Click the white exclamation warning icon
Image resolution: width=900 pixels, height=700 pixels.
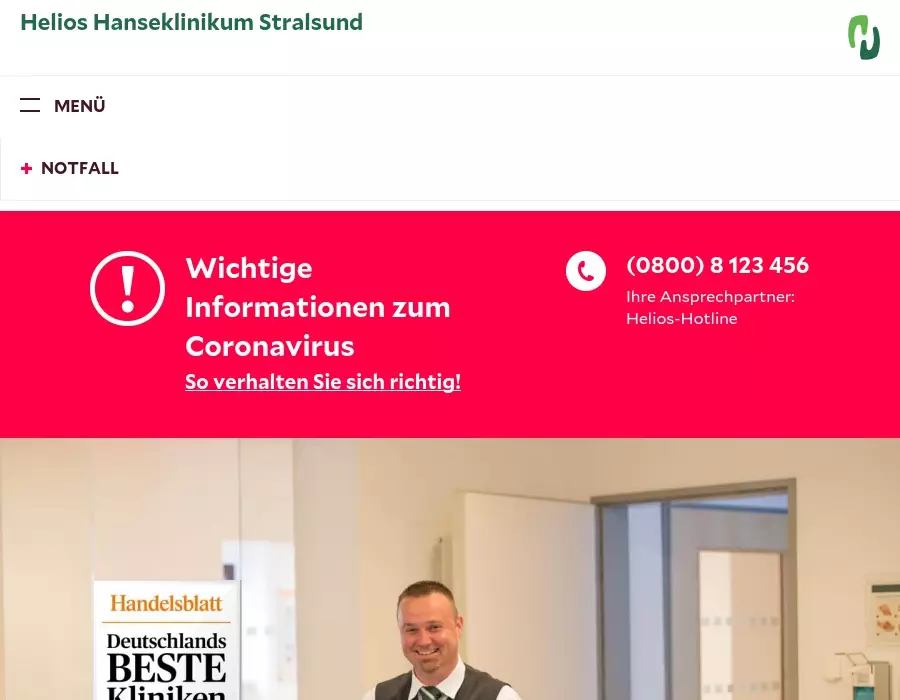tap(127, 289)
